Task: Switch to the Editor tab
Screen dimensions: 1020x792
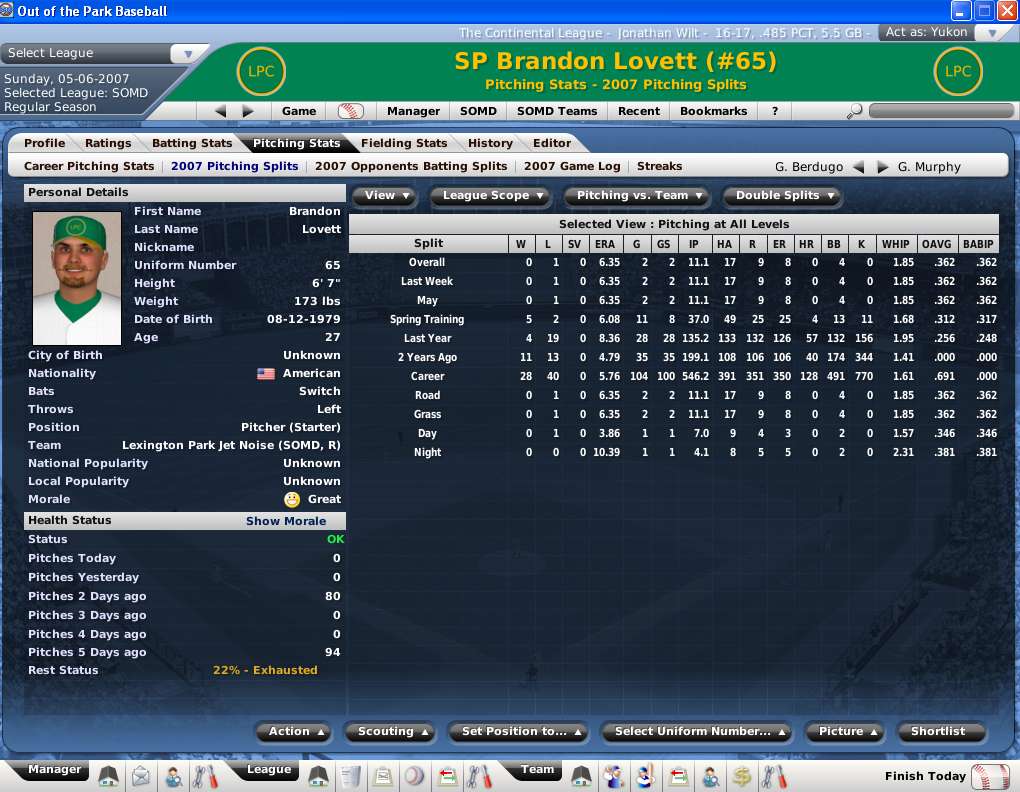Action: 552,143
